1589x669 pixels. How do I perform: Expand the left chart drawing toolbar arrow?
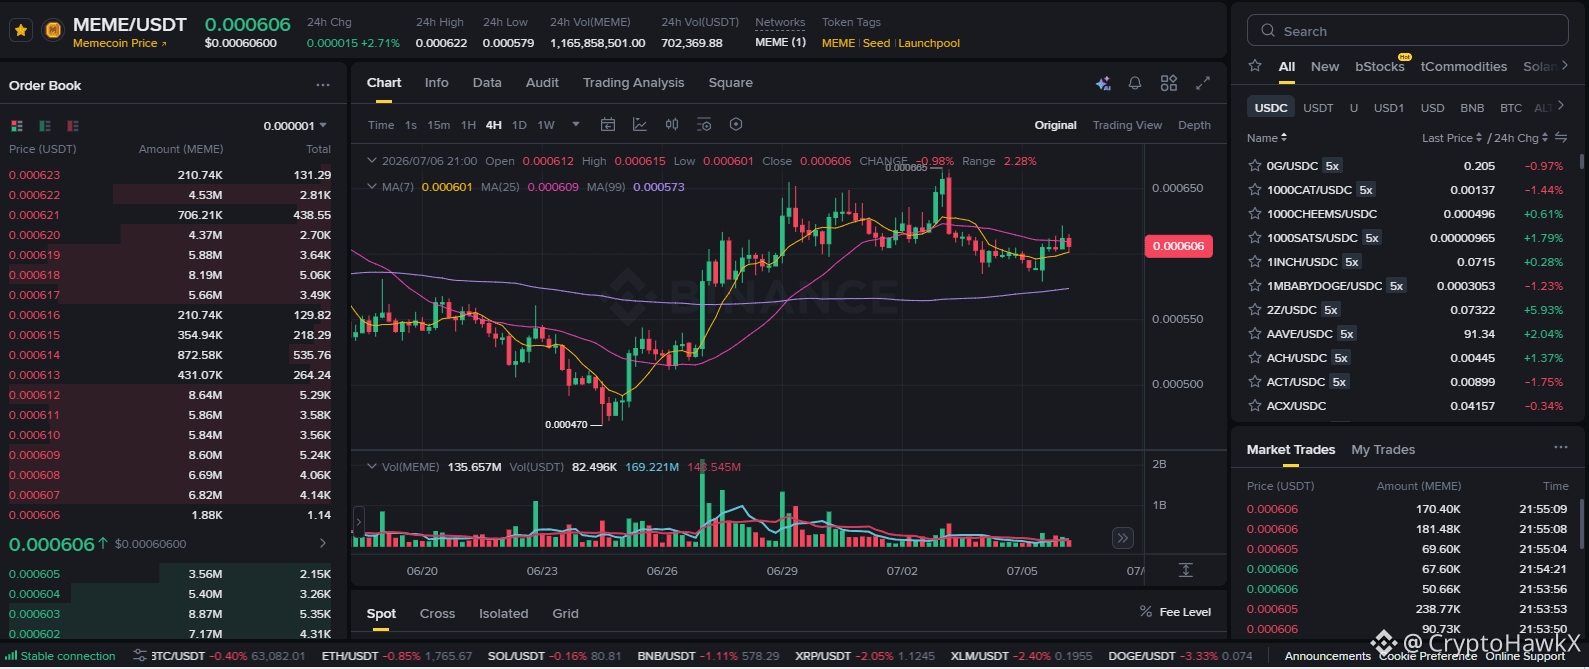point(358,521)
